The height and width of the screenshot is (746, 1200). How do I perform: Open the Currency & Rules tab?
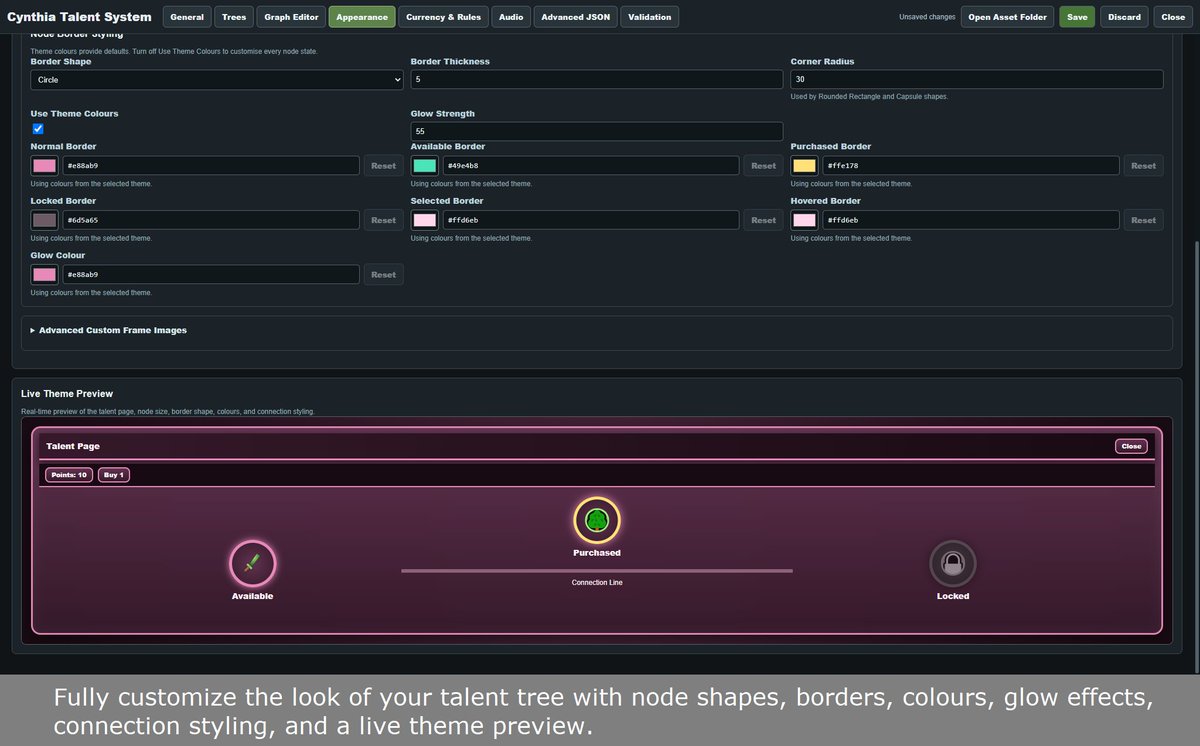[x=443, y=17]
